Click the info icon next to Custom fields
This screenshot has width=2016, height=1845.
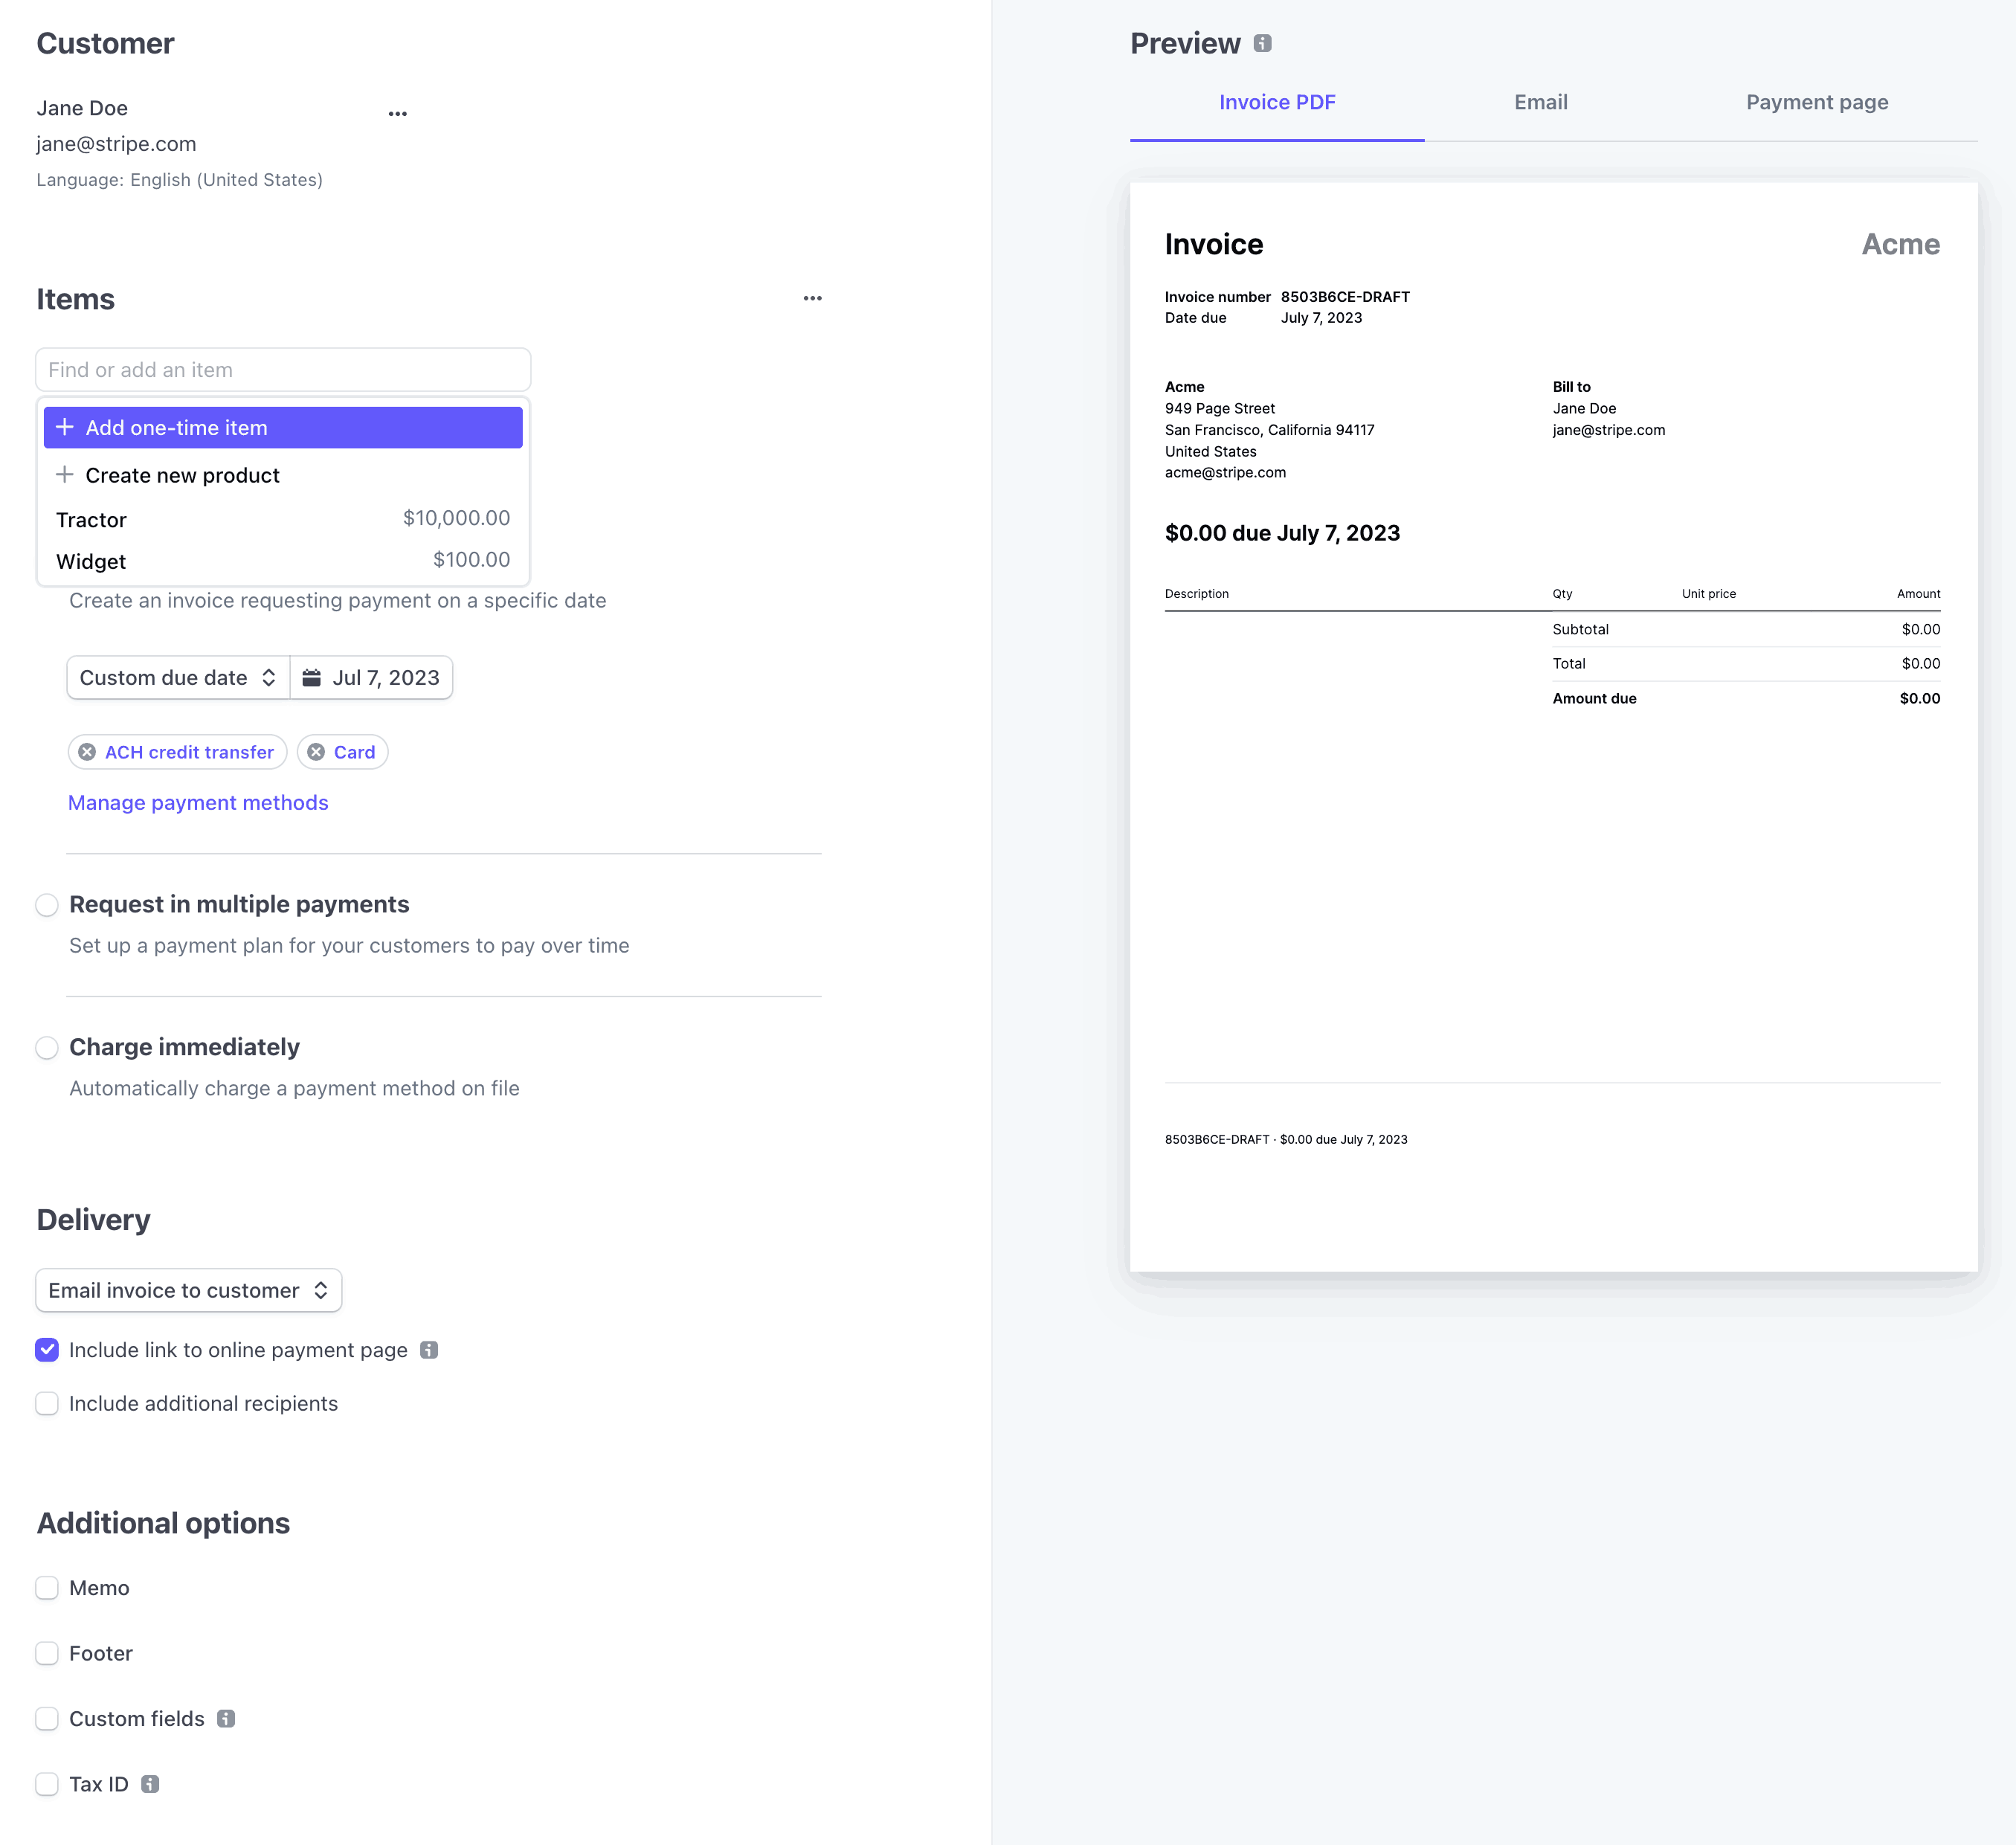(x=227, y=1719)
